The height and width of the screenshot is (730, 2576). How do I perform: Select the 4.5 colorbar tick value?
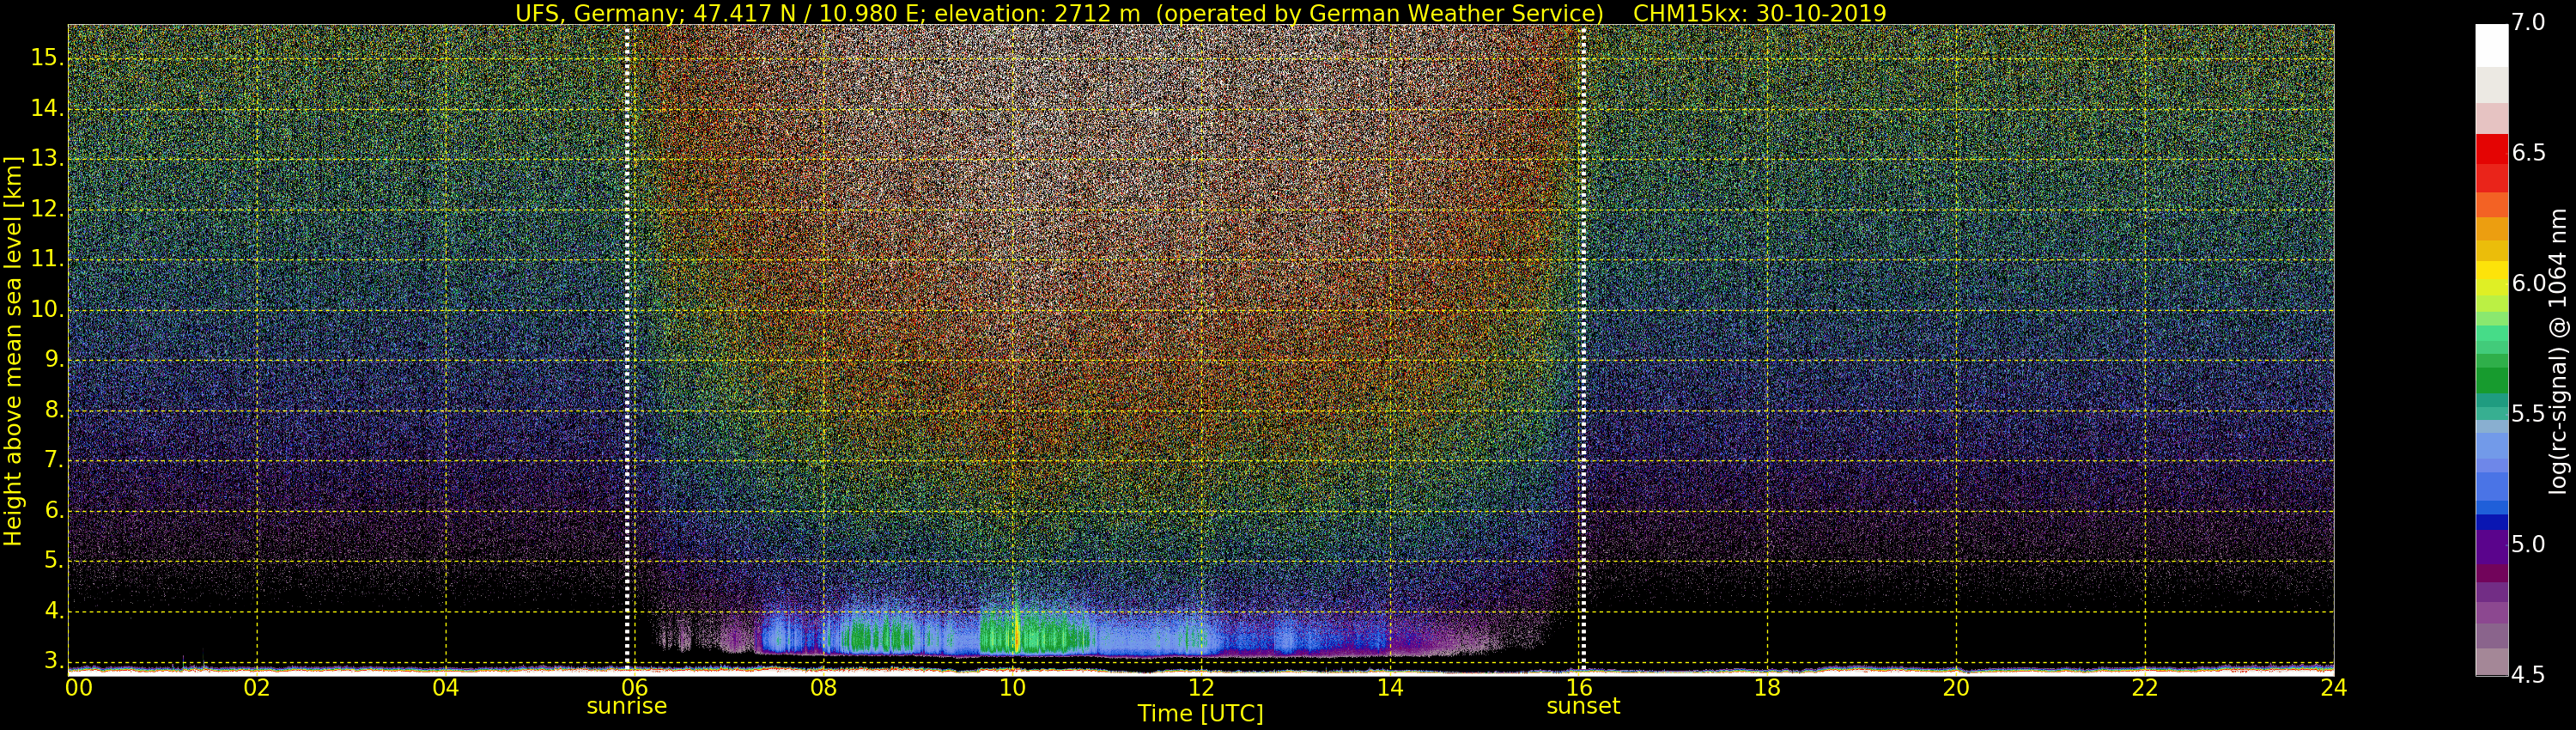pyautogui.click(x=2529, y=676)
